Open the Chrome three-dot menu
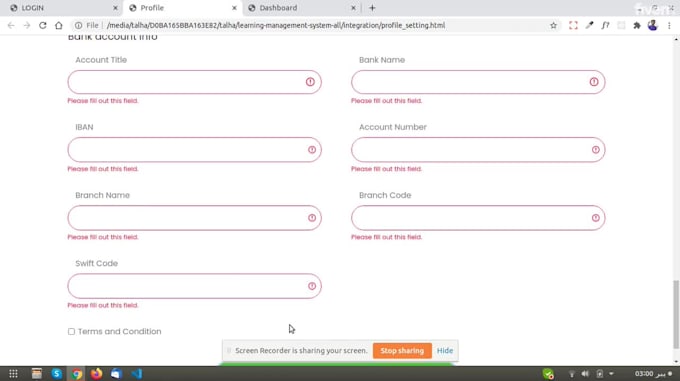Image resolution: width=680 pixels, height=381 pixels. pyautogui.click(x=669, y=26)
